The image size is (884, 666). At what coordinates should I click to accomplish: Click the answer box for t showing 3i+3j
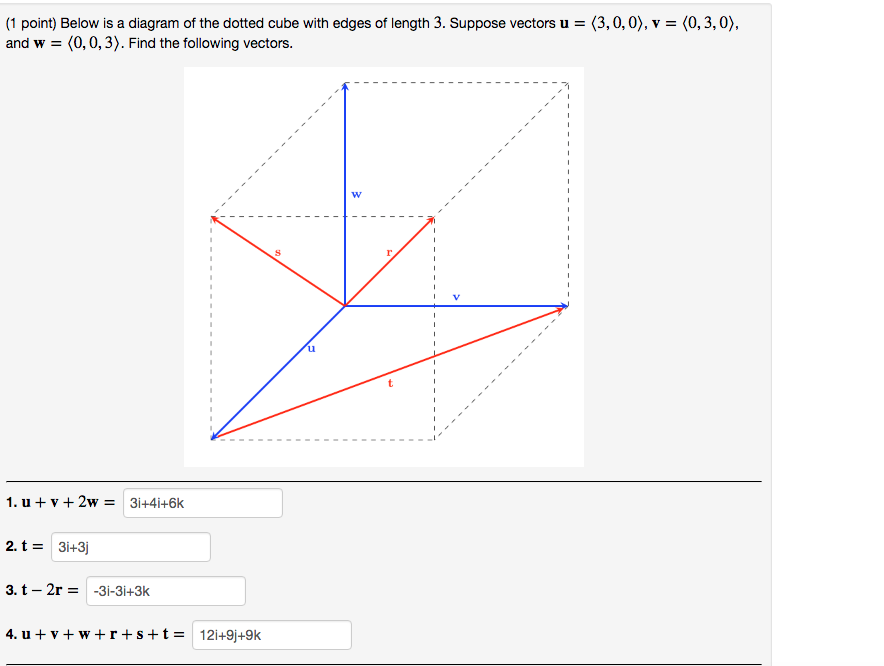pyautogui.click(x=130, y=547)
